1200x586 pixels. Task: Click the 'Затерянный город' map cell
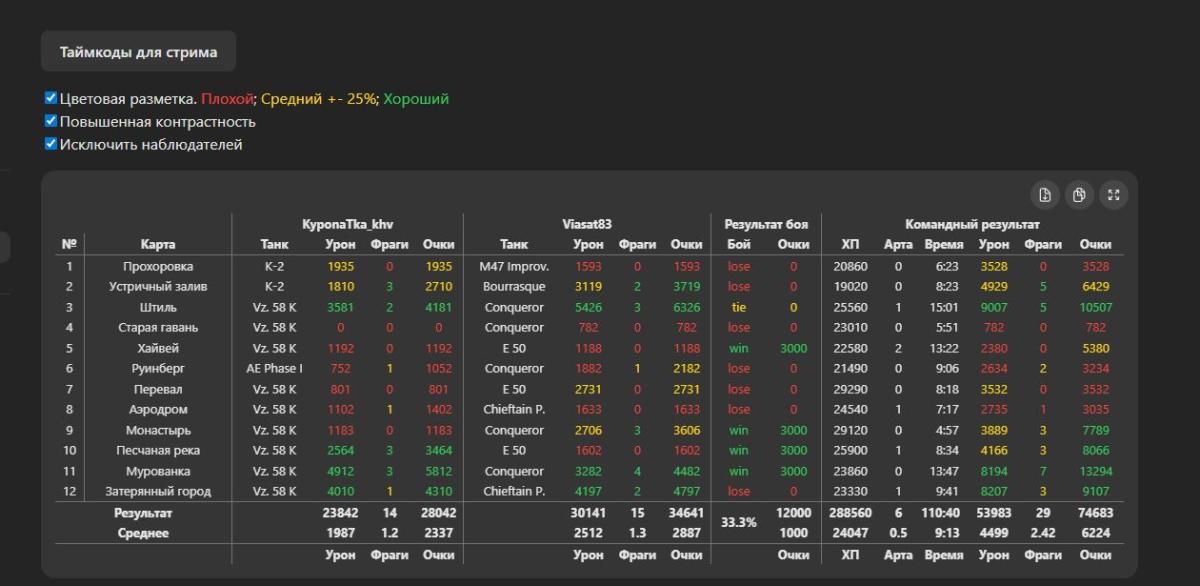pyautogui.click(x=158, y=492)
